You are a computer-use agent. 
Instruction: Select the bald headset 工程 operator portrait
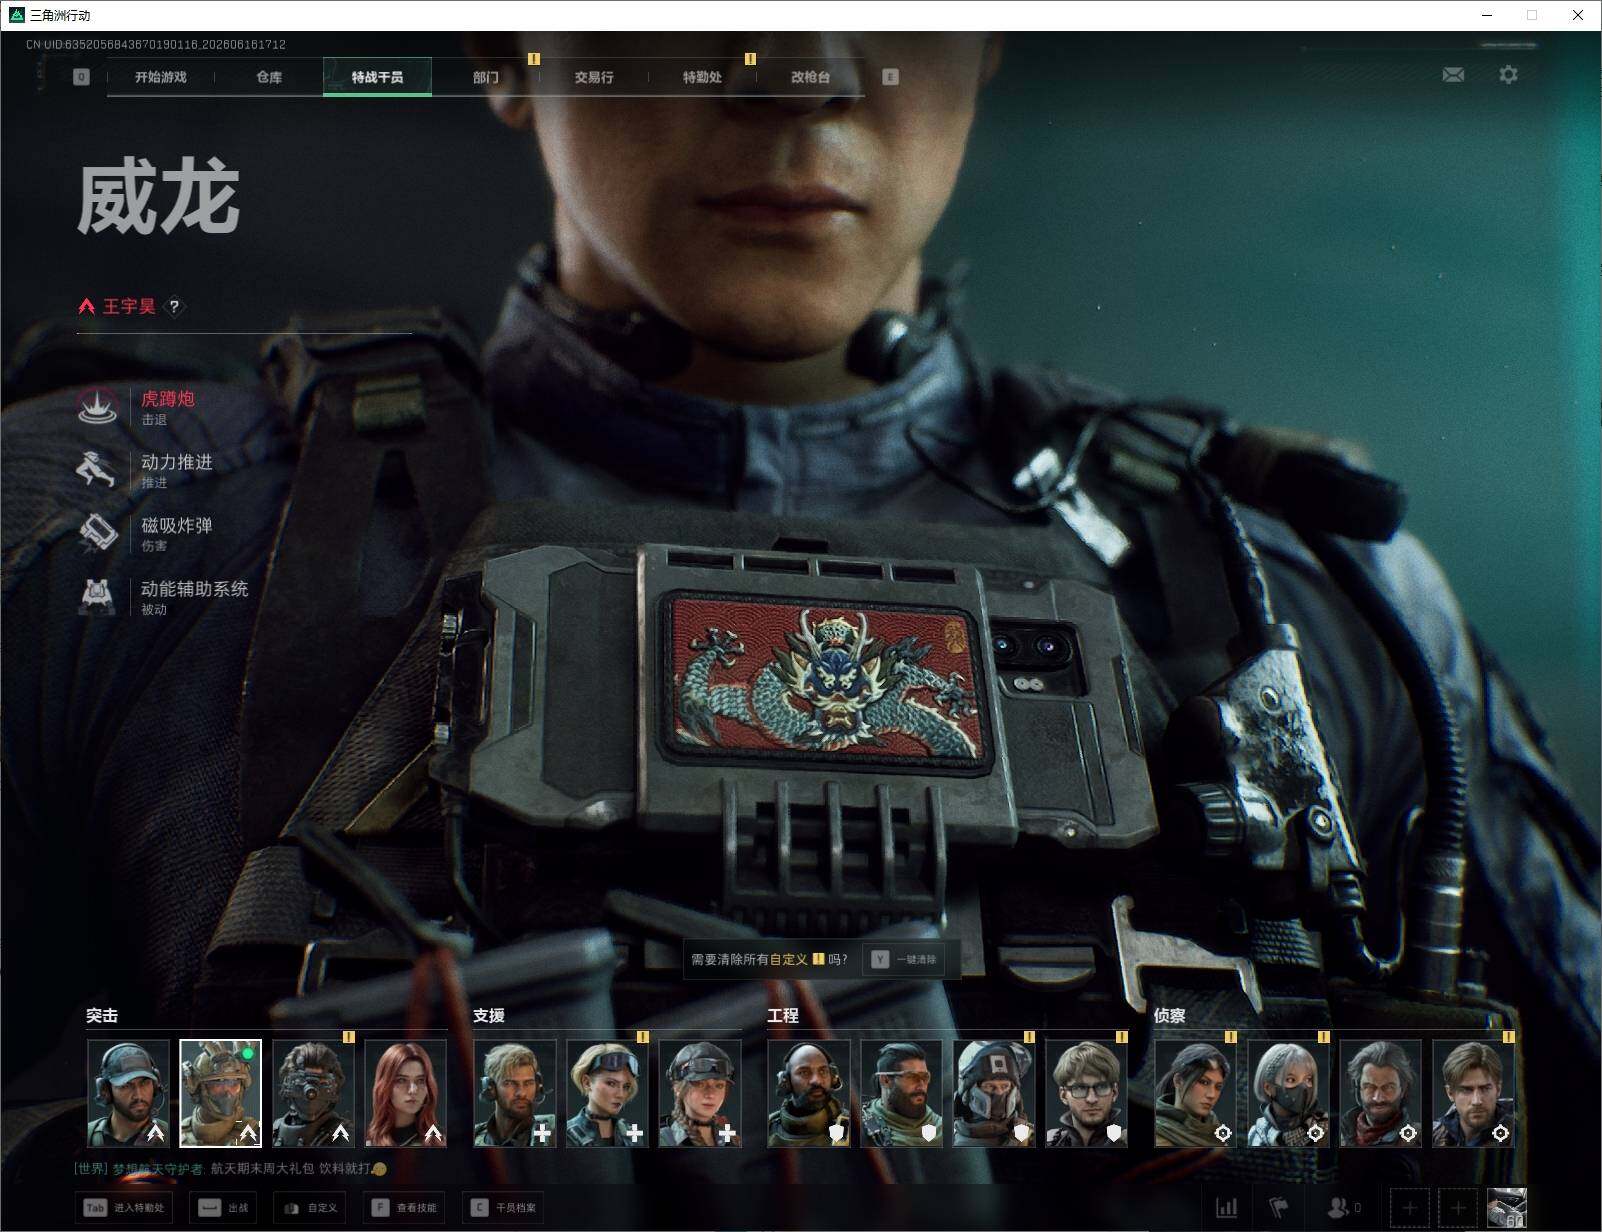809,1093
